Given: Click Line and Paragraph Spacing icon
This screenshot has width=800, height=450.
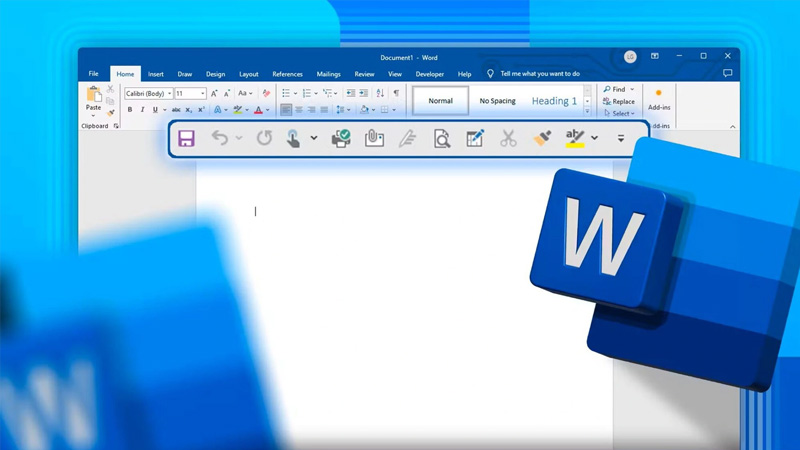Looking at the screenshot, I should [x=340, y=110].
